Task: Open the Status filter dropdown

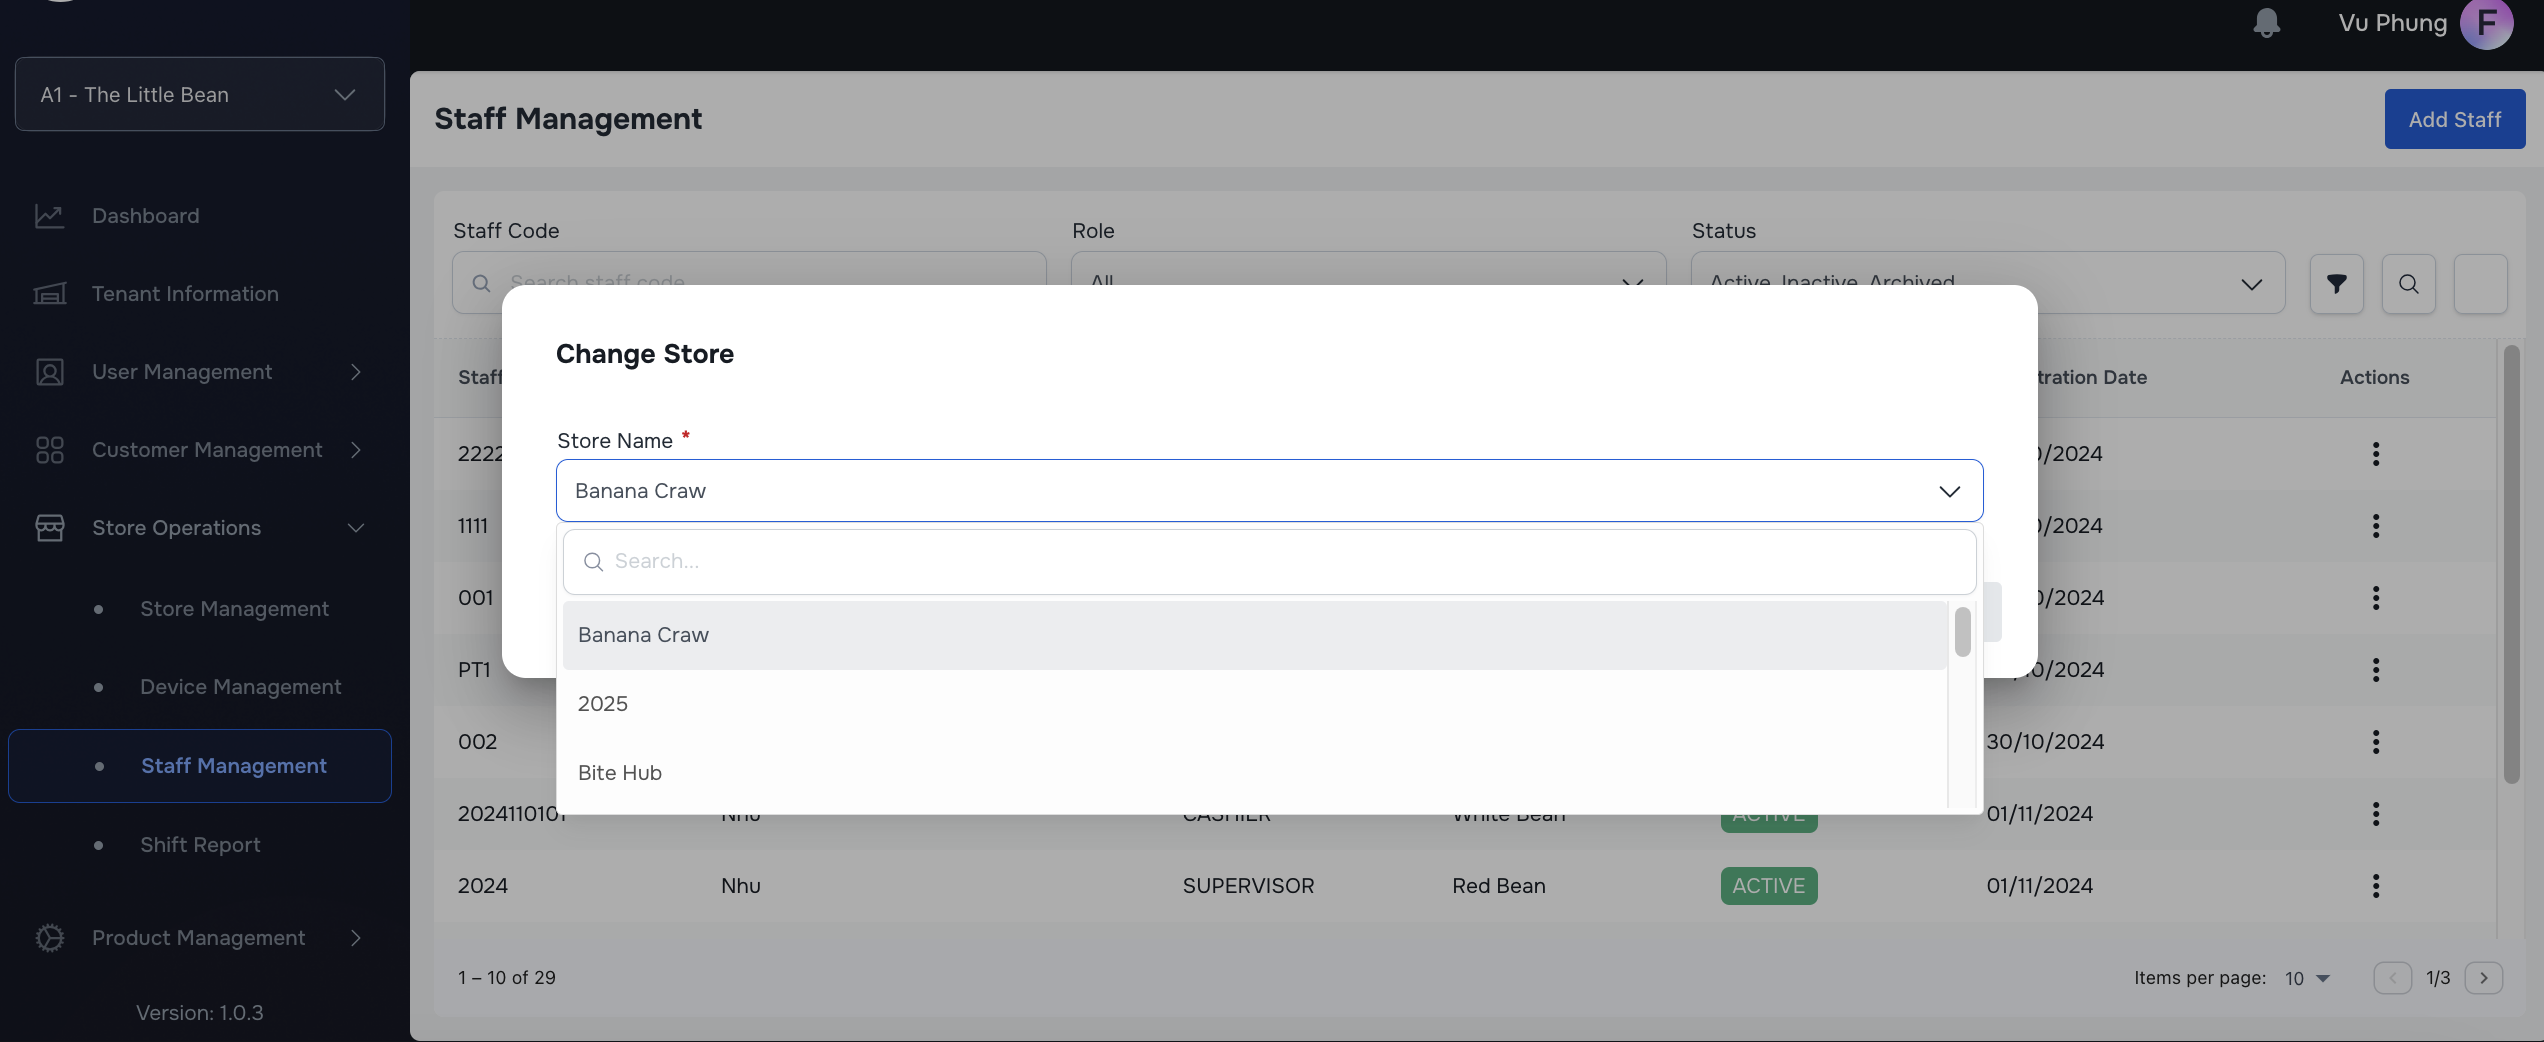Action: [2251, 284]
